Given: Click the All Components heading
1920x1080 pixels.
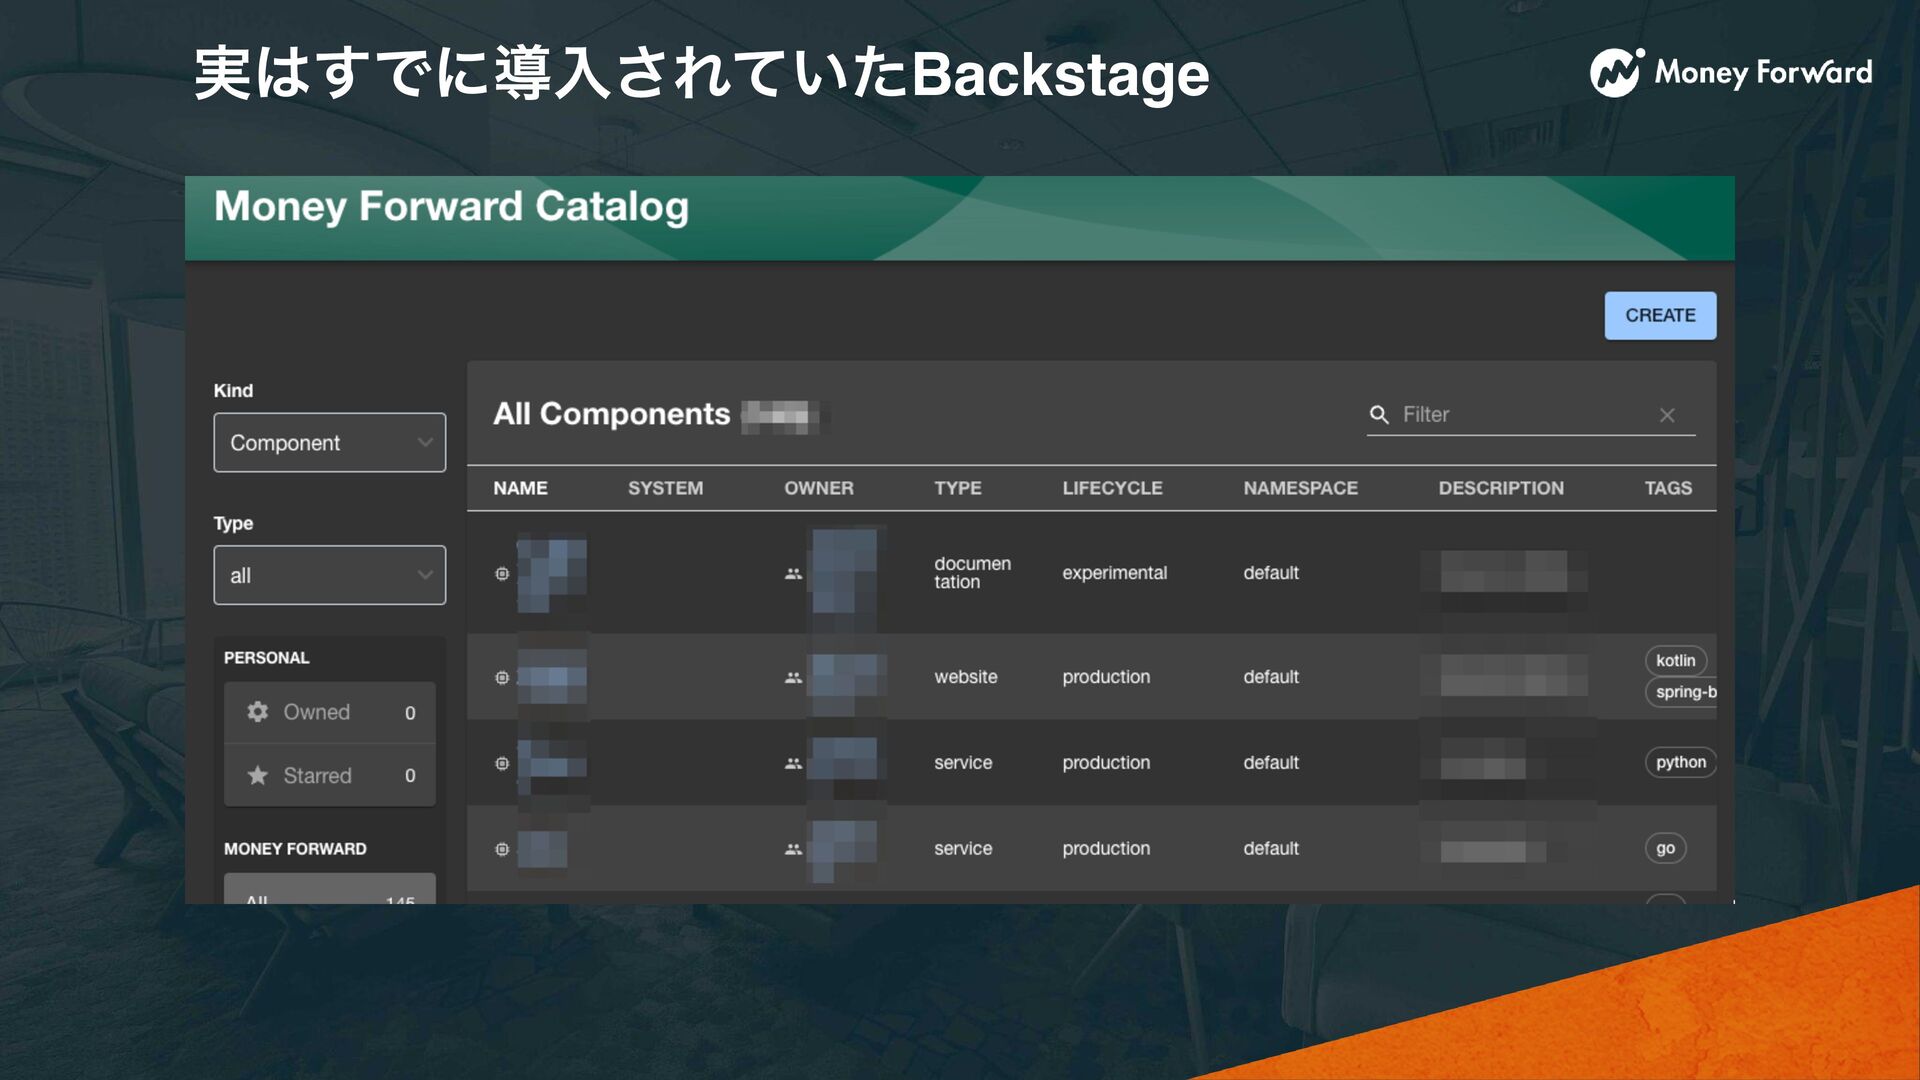Looking at the screenshot, I should (x=611, y=414).
